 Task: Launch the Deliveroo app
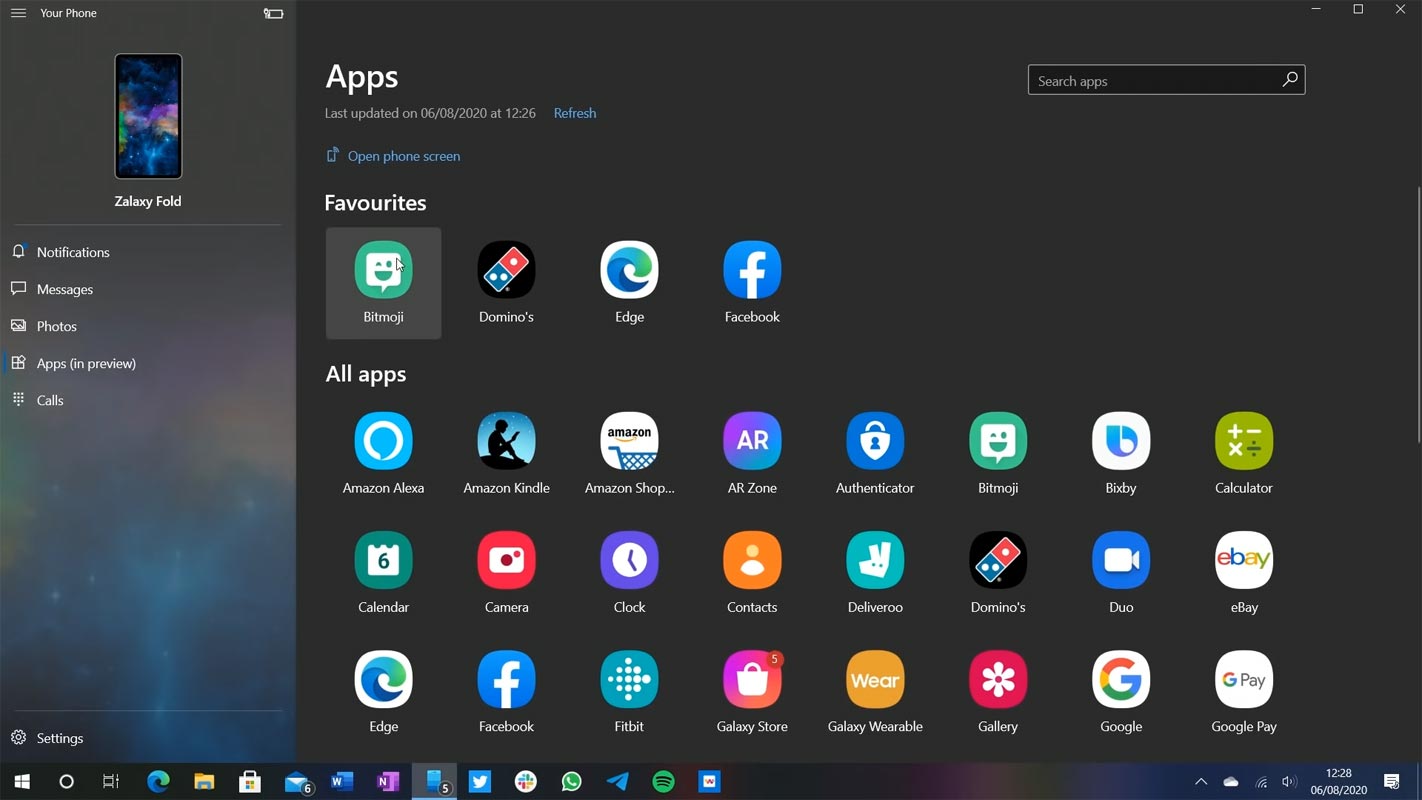point(875,572)
